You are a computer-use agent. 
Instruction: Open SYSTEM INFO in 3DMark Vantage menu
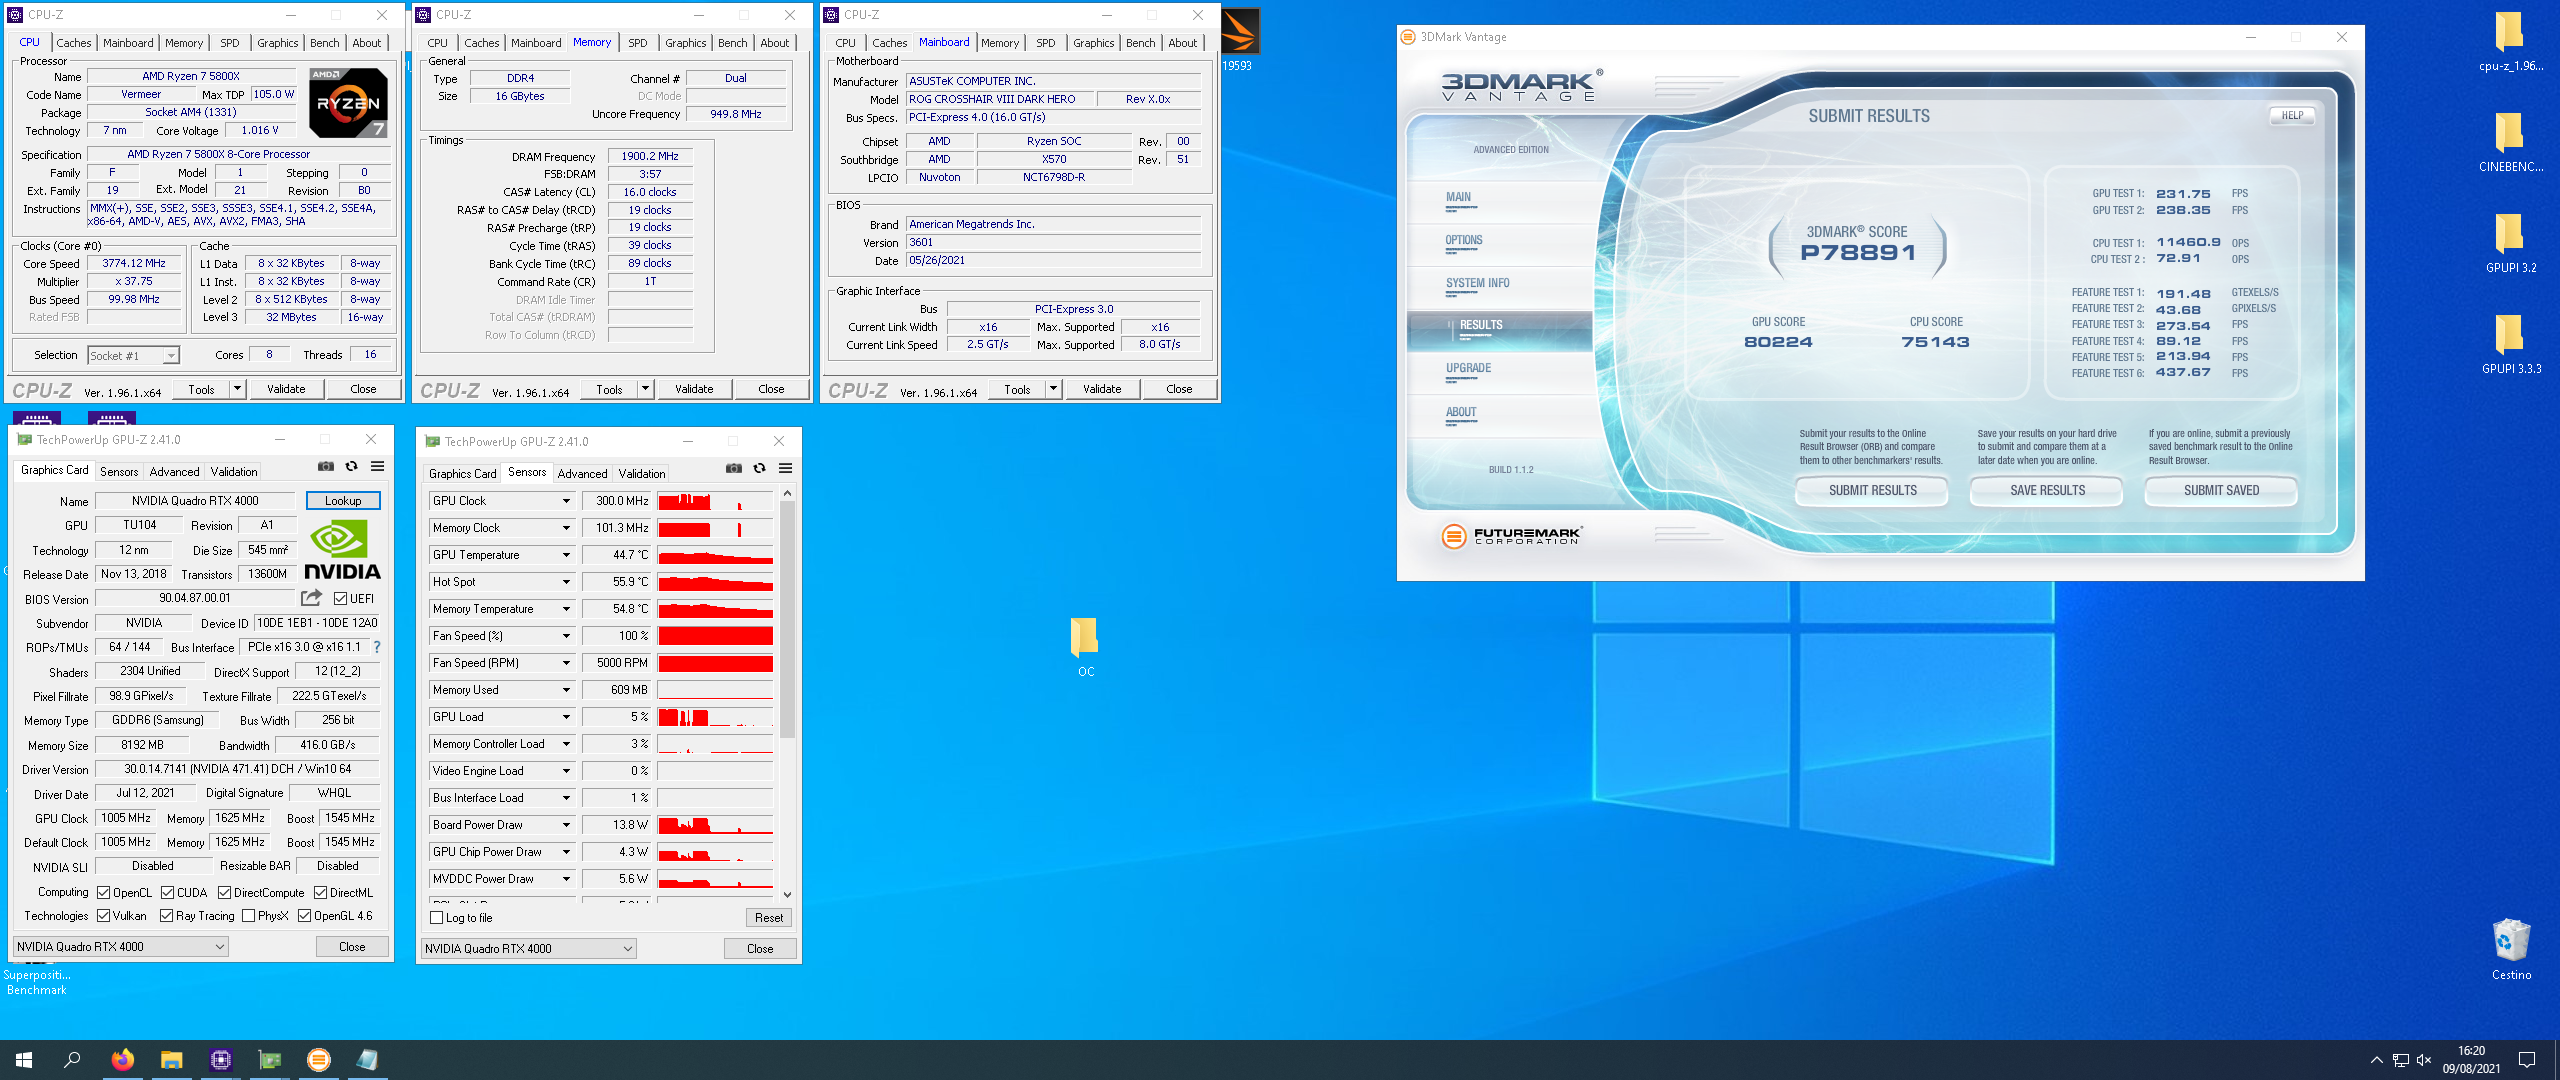click(x=1478, y=284)
